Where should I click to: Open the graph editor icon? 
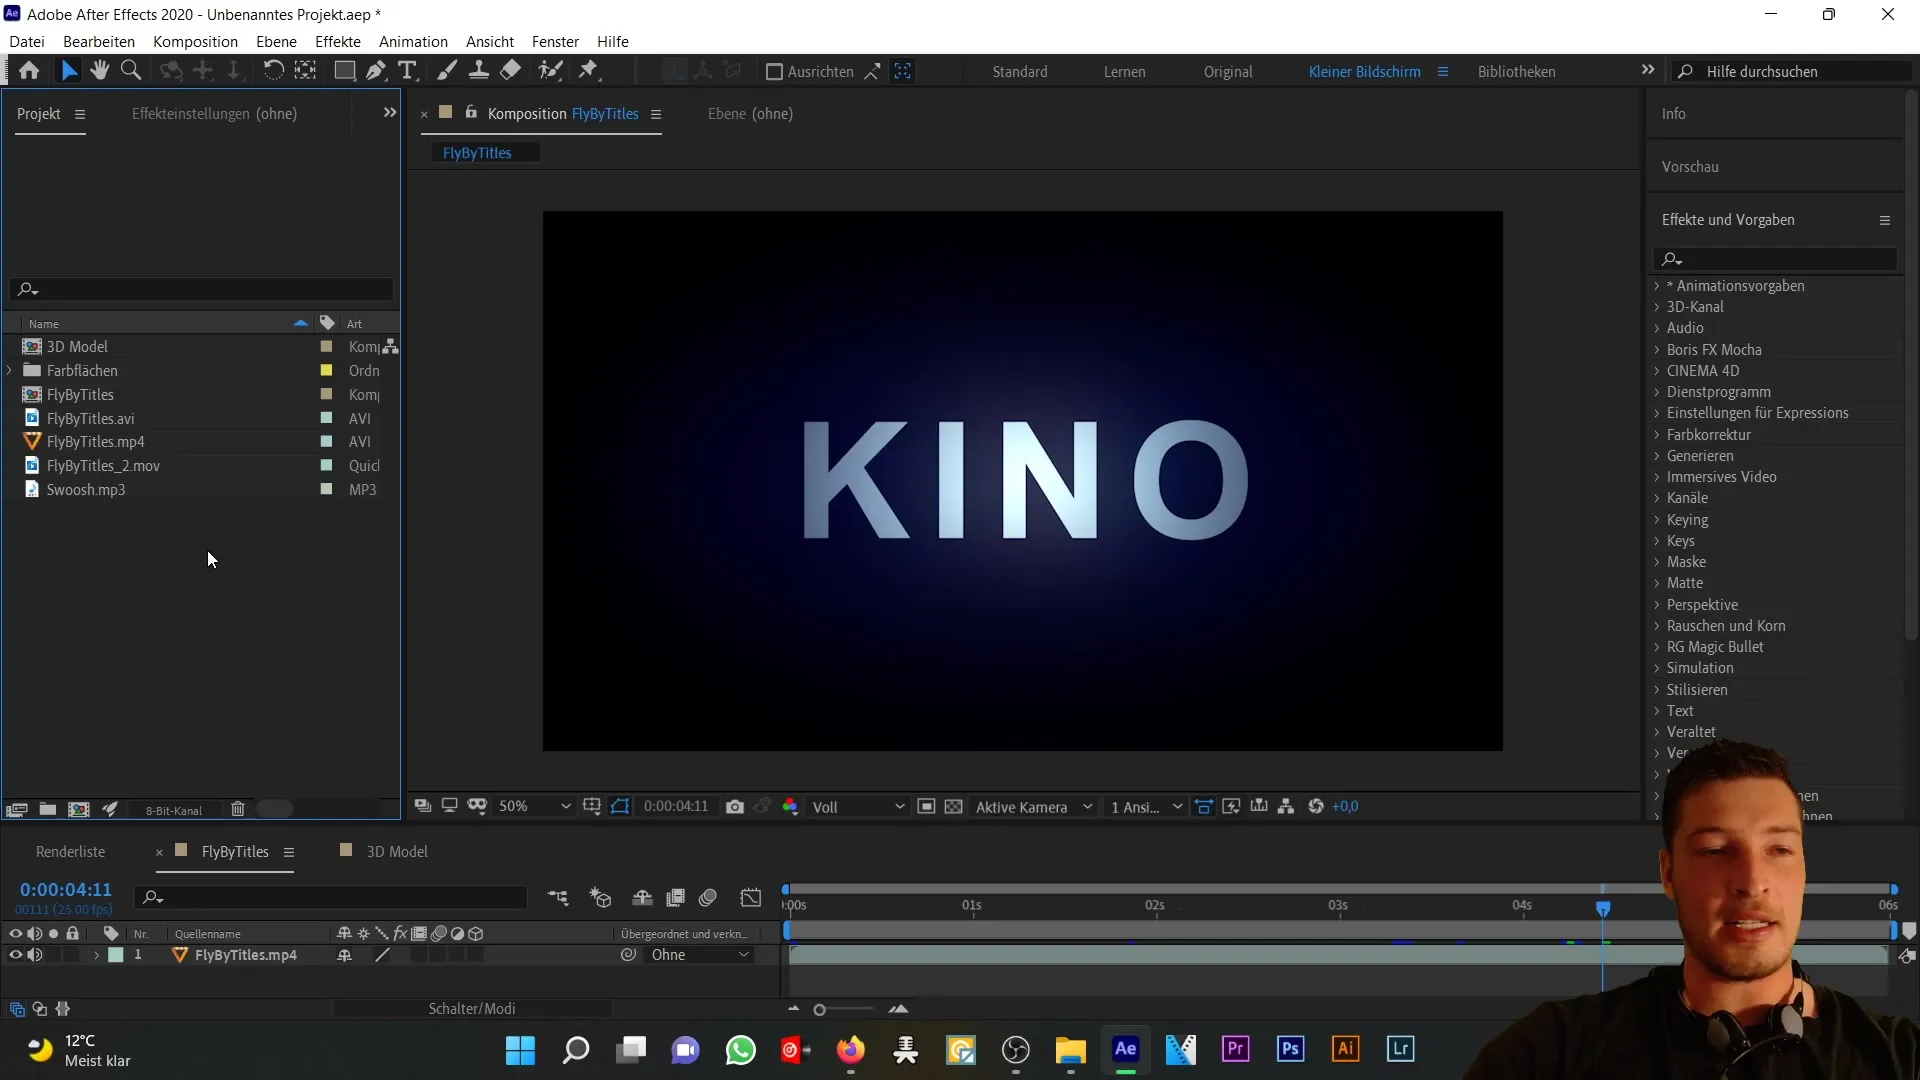point(751,898)
